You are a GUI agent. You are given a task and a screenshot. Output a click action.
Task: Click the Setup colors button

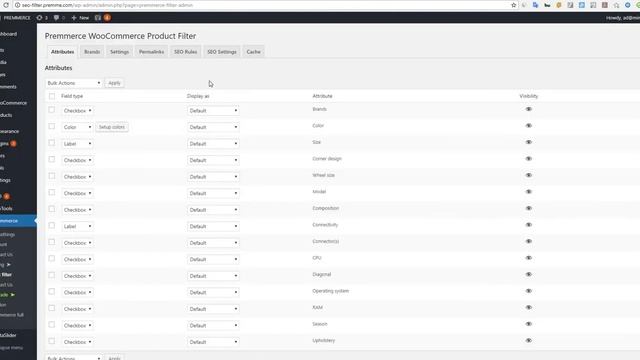[112, 127]
